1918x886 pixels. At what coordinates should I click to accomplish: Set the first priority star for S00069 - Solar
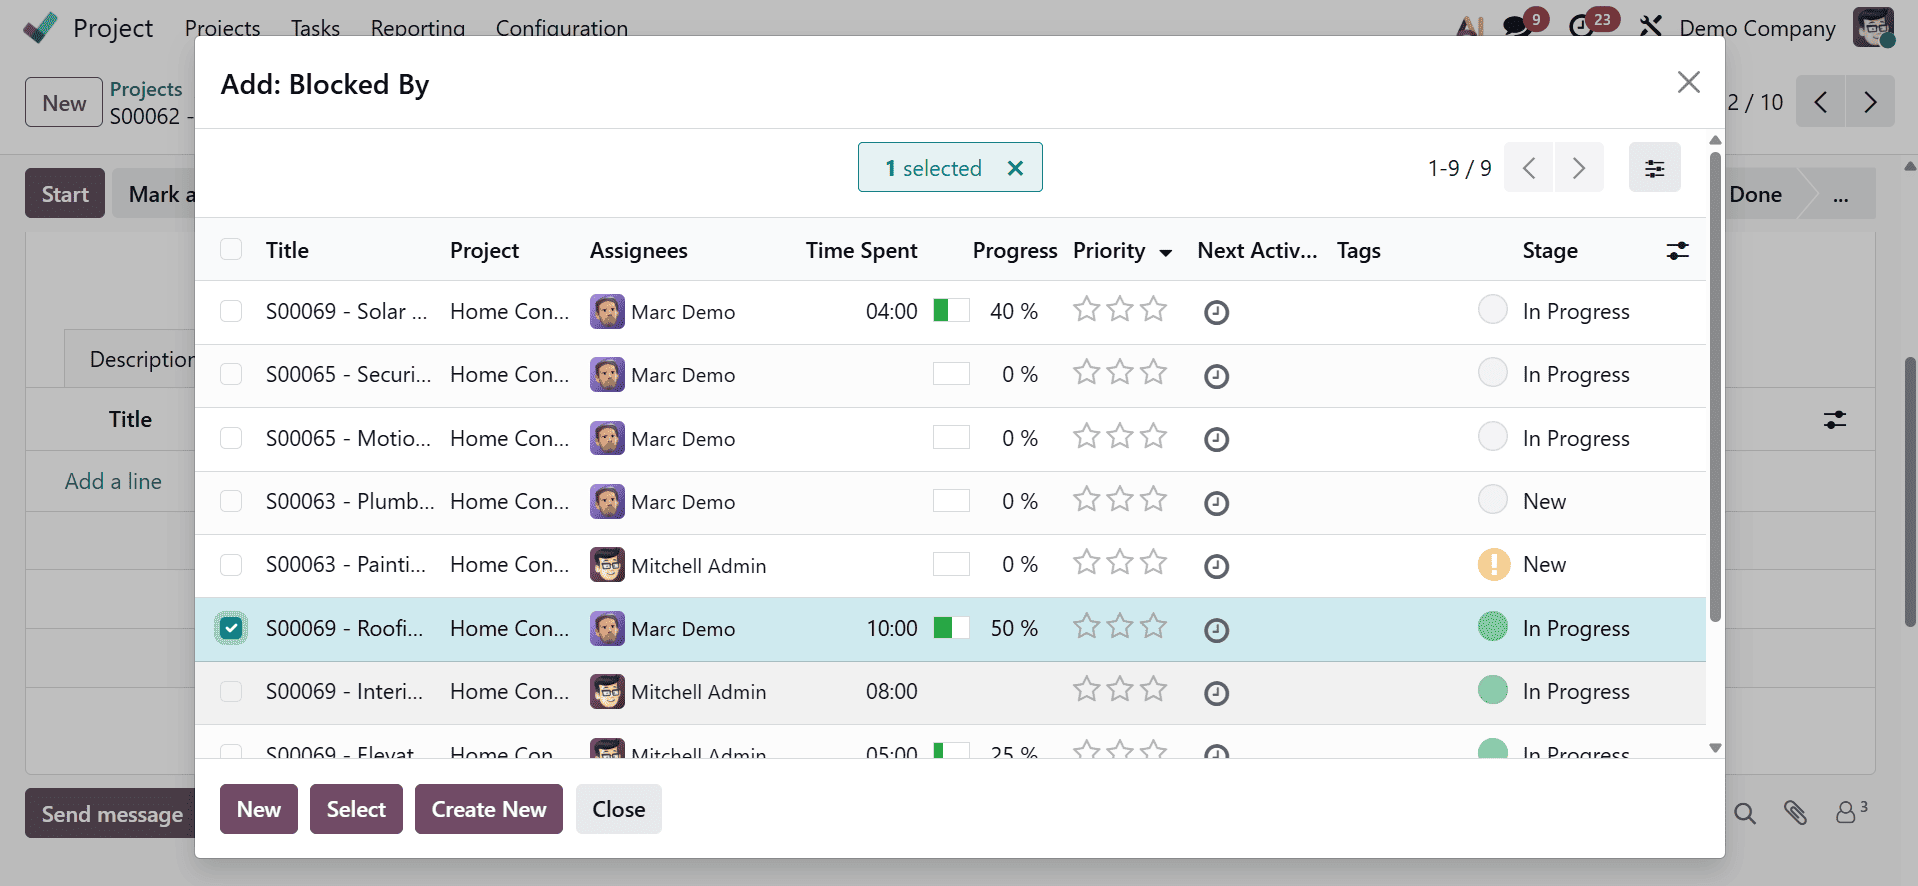coord(1086,309)
